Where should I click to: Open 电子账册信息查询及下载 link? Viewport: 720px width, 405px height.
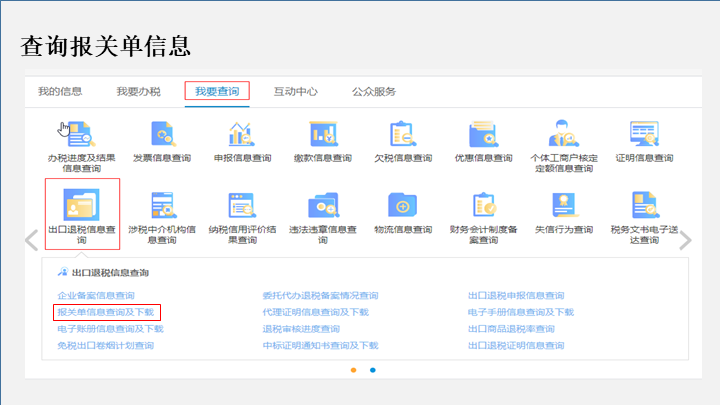(x=110, y=329)
